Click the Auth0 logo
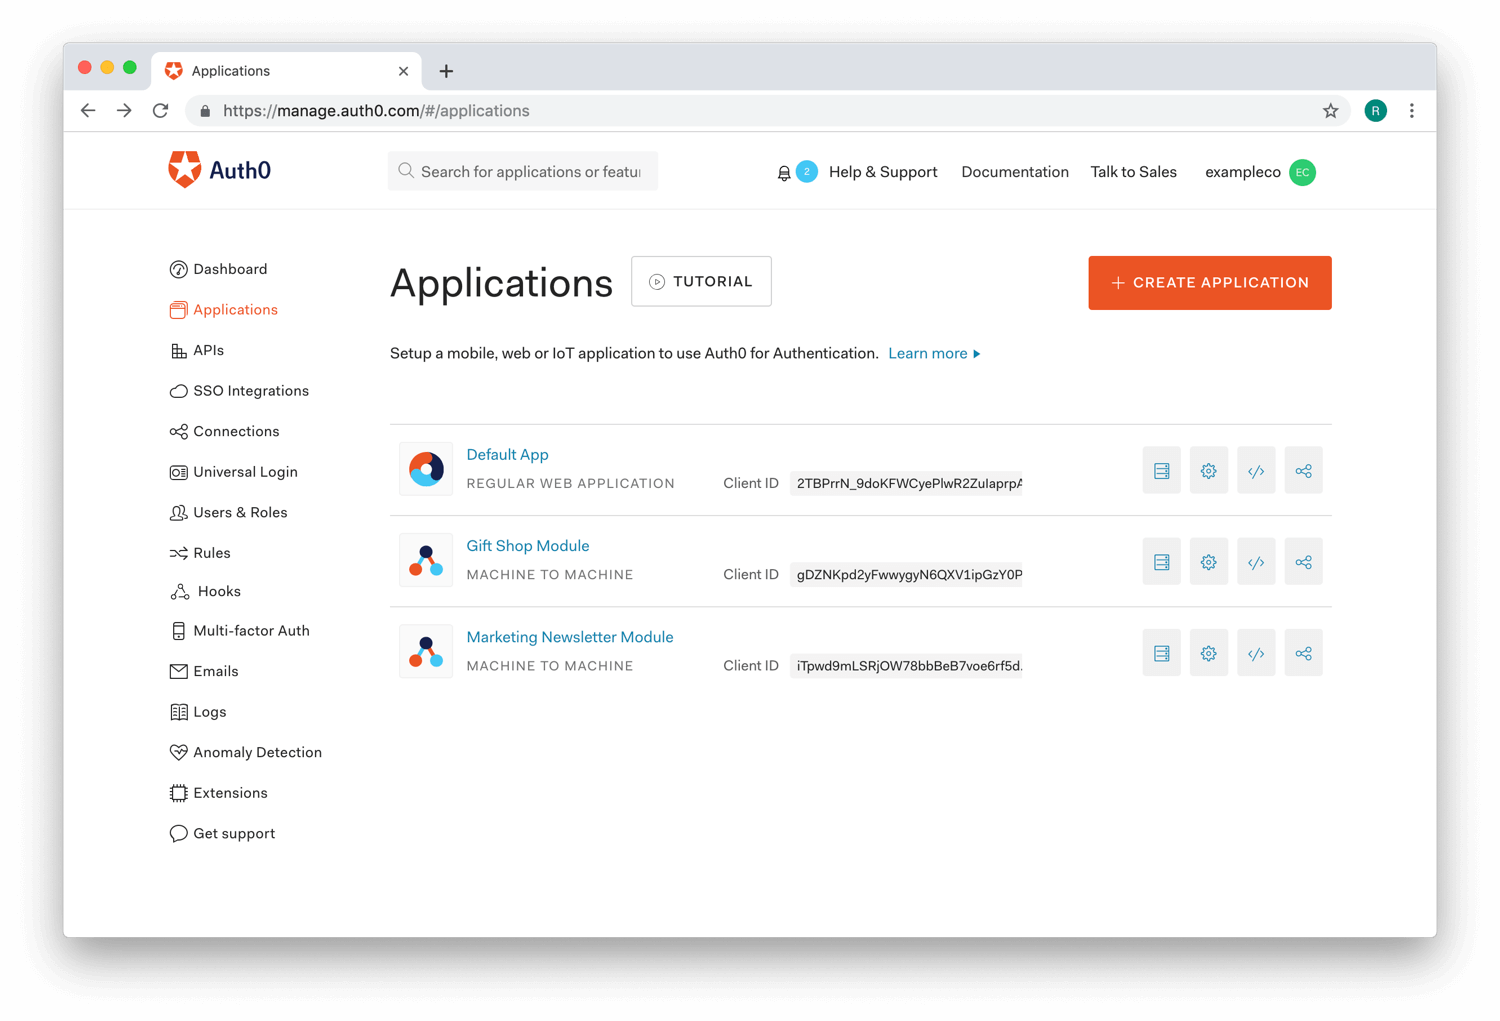 click(220, 170)
